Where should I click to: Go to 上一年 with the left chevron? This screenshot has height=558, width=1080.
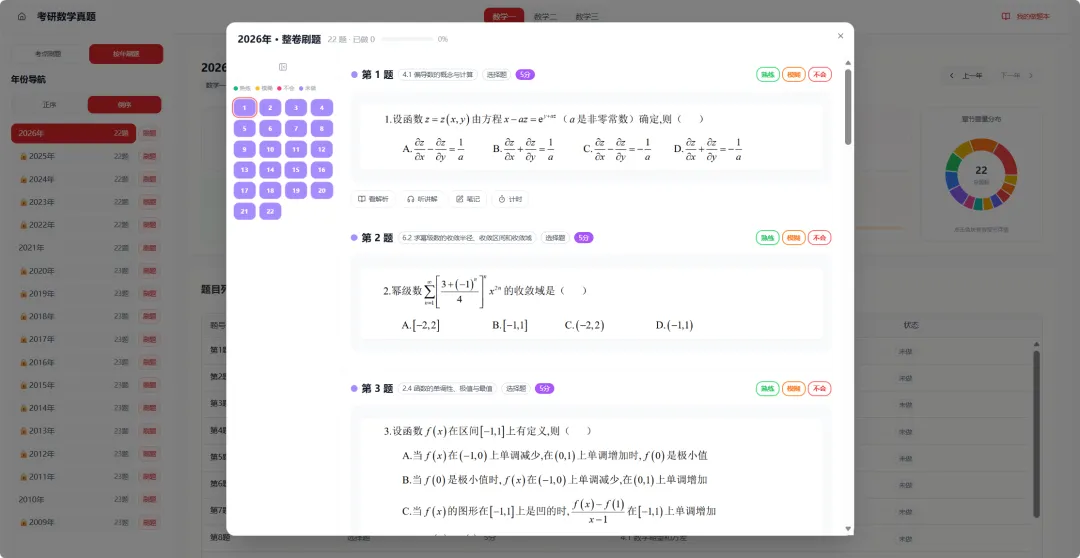point(966,76)
